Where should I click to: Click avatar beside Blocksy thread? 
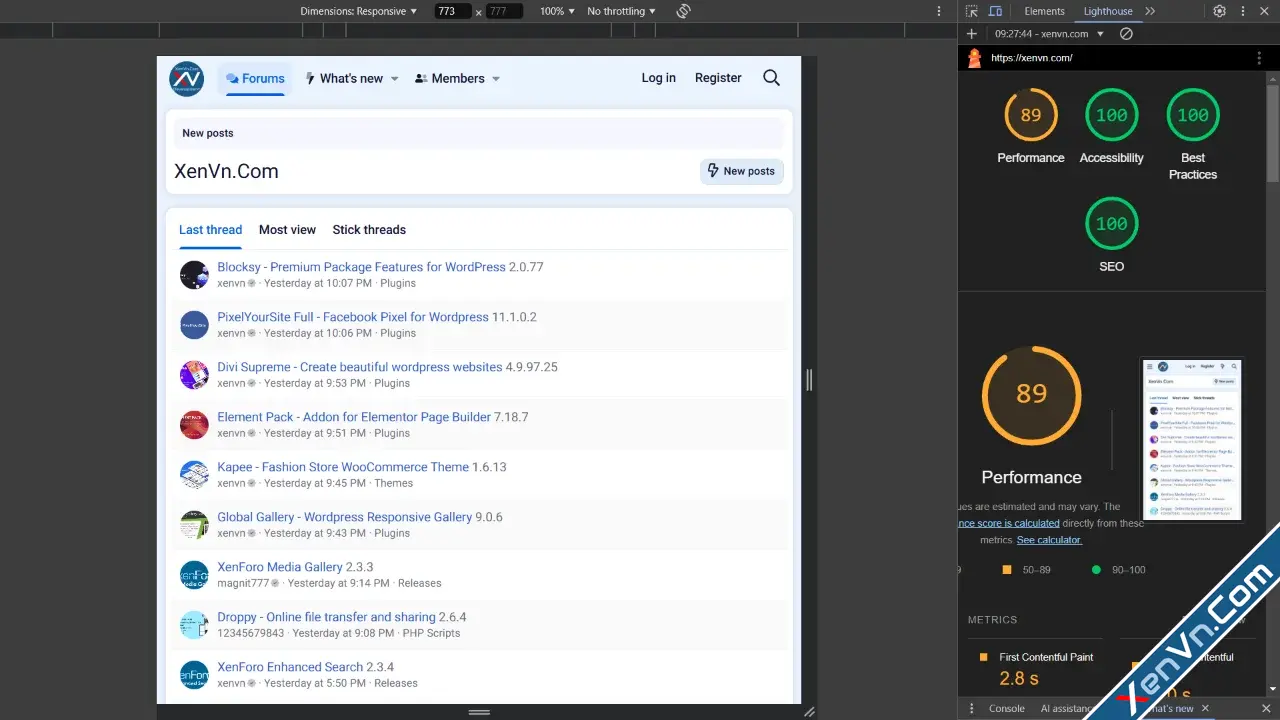click(194, 275)
